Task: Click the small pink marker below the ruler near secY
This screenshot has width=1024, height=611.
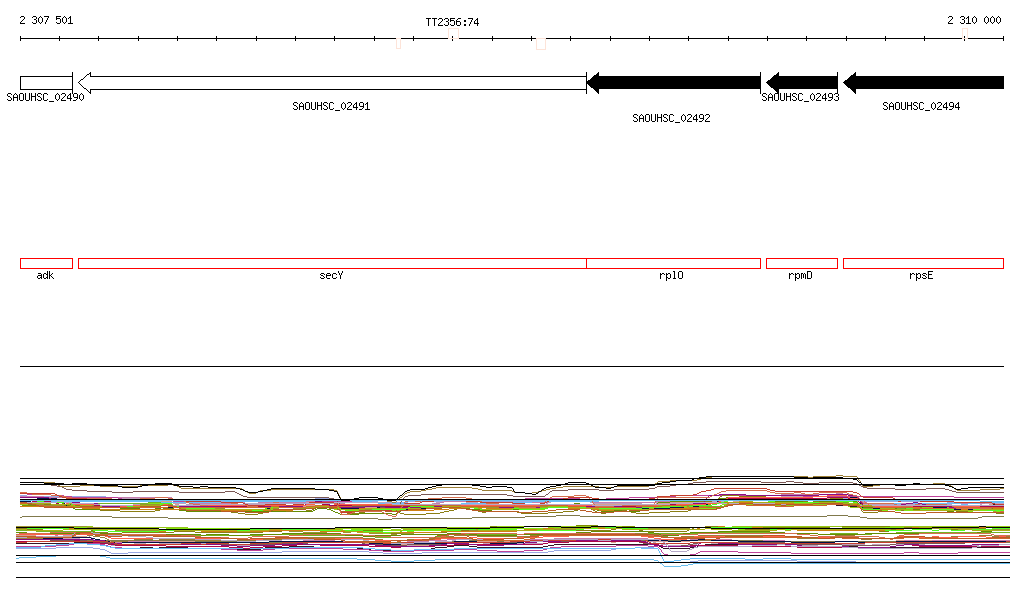Action: pyautogui.click(x=398, y=43)
